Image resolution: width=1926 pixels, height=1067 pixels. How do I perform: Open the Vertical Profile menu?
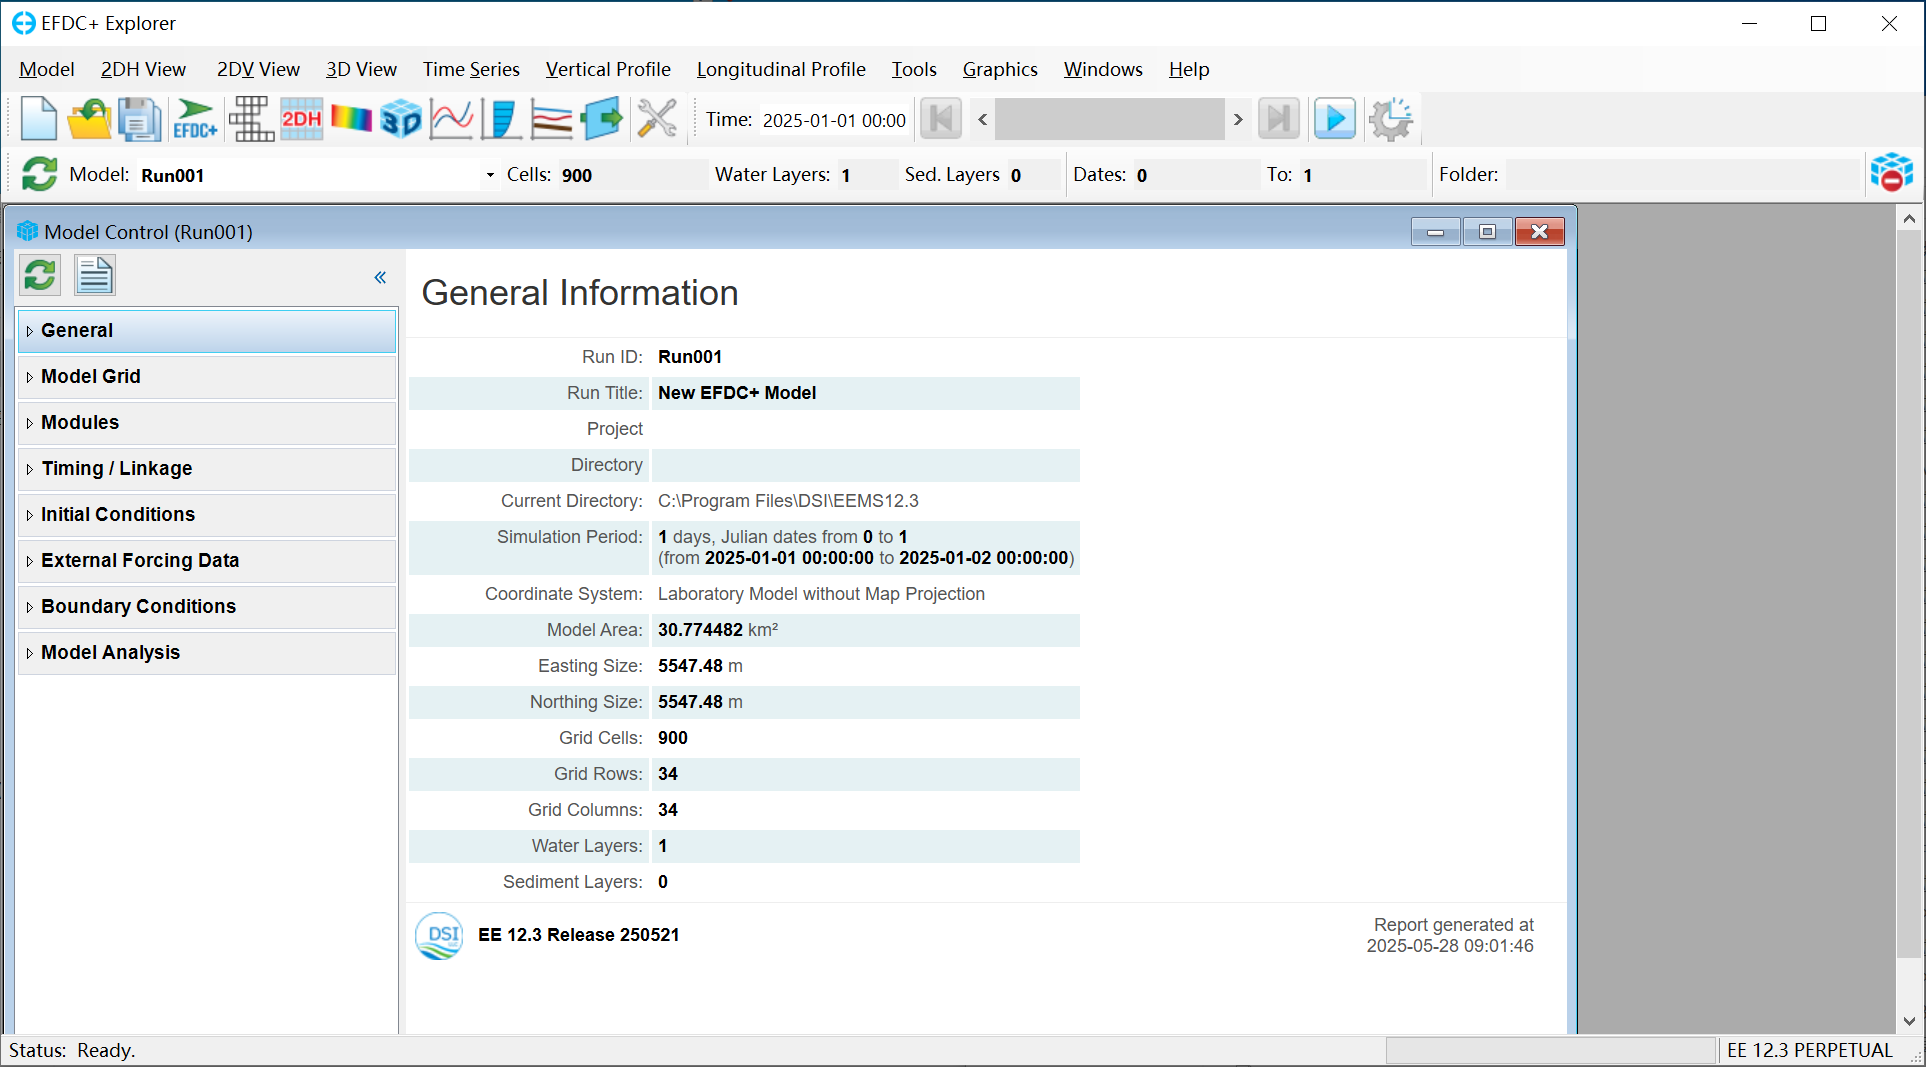608,69
